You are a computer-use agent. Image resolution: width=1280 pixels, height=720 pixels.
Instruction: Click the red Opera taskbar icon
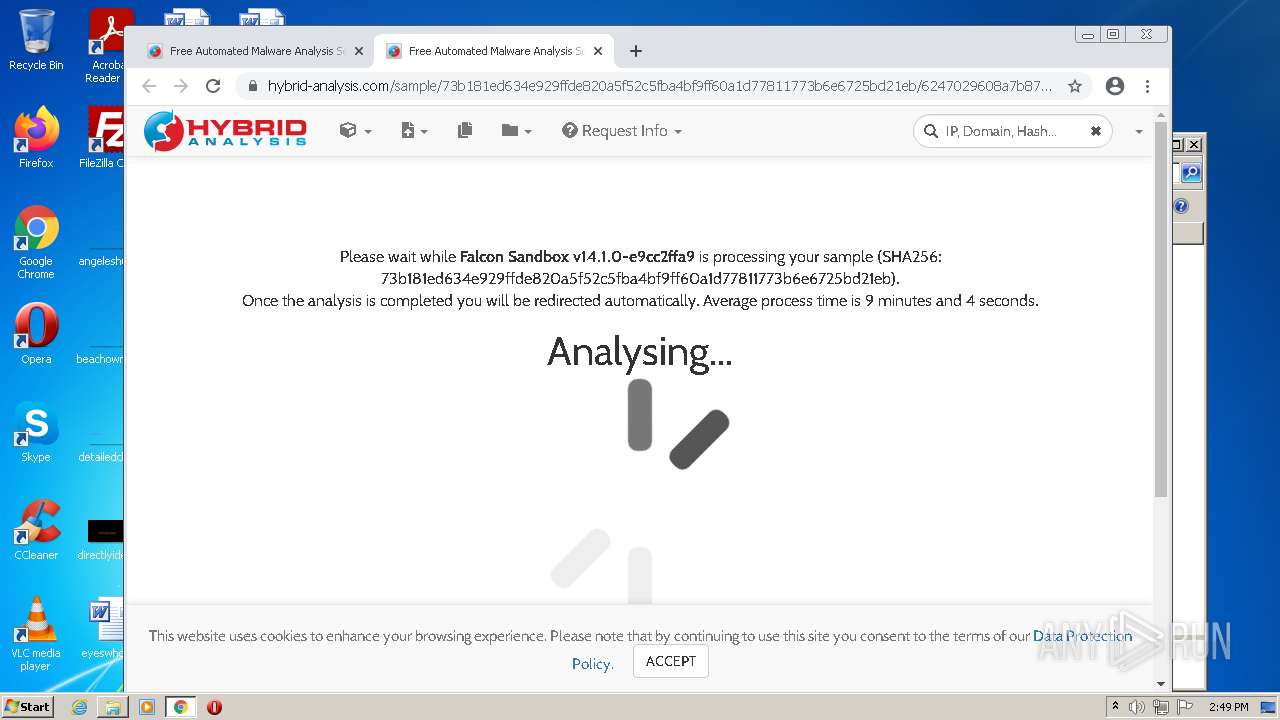click(x=214, y=707)
